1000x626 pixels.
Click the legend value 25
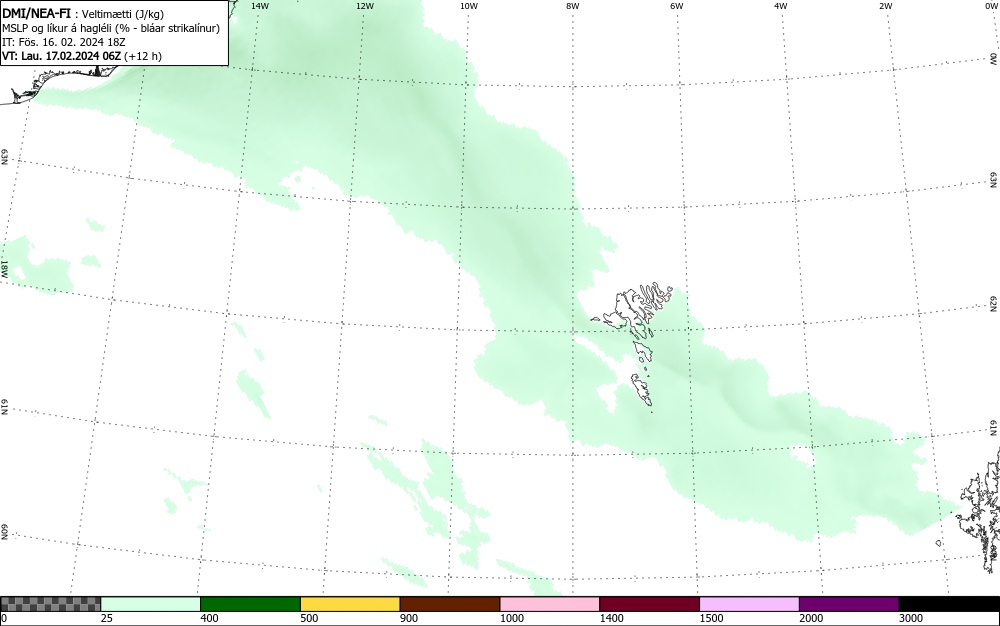pos(107,618)
